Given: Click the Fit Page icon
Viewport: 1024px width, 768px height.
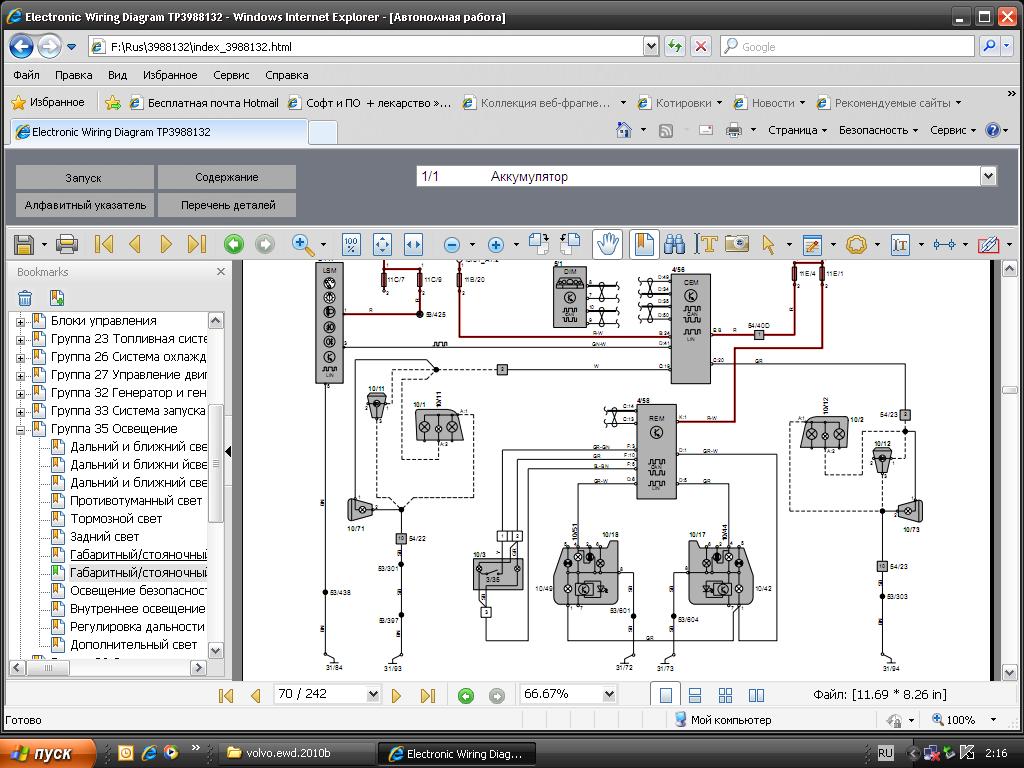Looking at the screenshot, I should pyautogui.click(x=382, y=244).
